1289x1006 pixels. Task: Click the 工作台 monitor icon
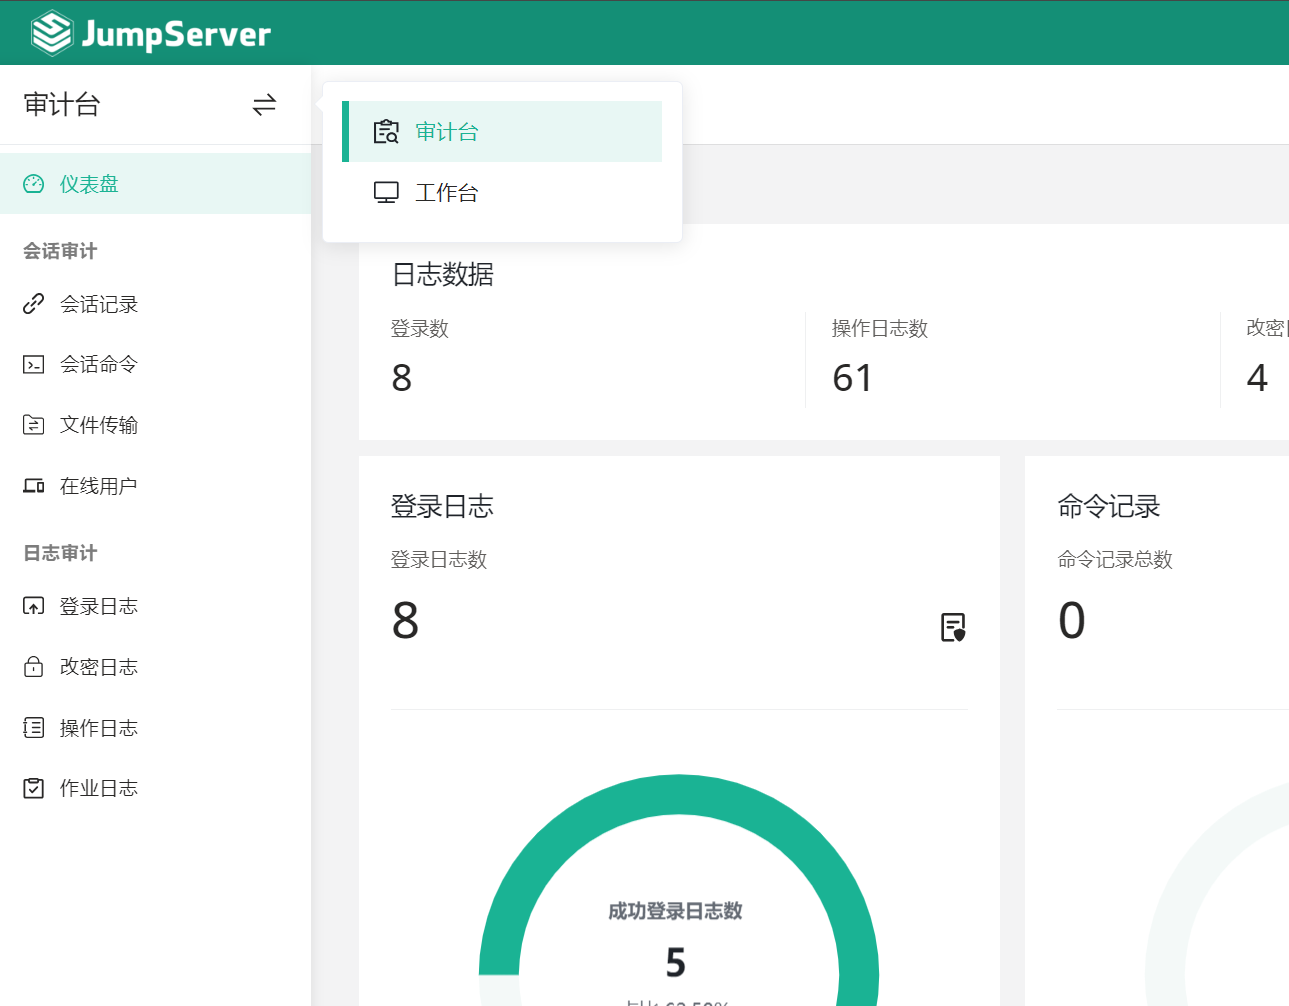tap(386, 193)
